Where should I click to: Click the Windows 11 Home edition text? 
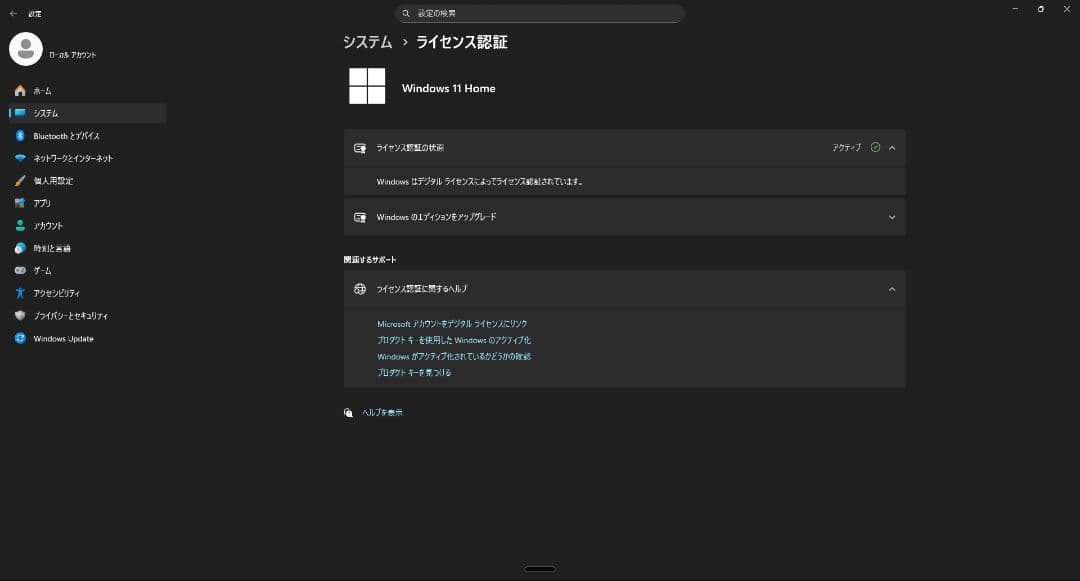tap(448, 88)
